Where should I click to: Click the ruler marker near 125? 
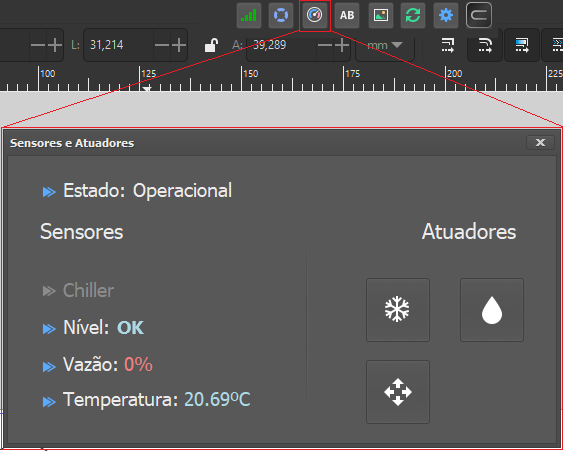(147, 88)
